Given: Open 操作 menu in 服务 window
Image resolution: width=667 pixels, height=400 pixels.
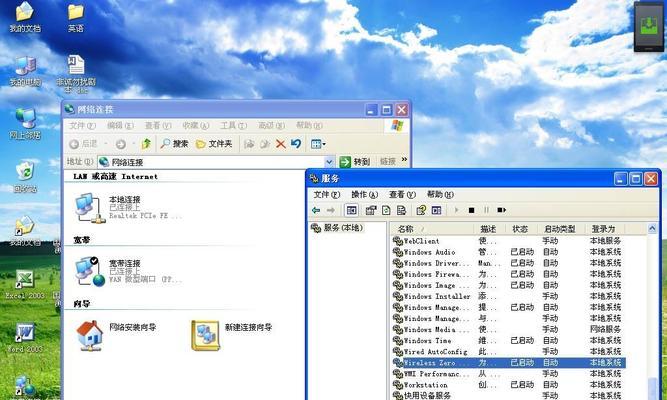Looking at the screenshot, I should [x=365, y=194].
